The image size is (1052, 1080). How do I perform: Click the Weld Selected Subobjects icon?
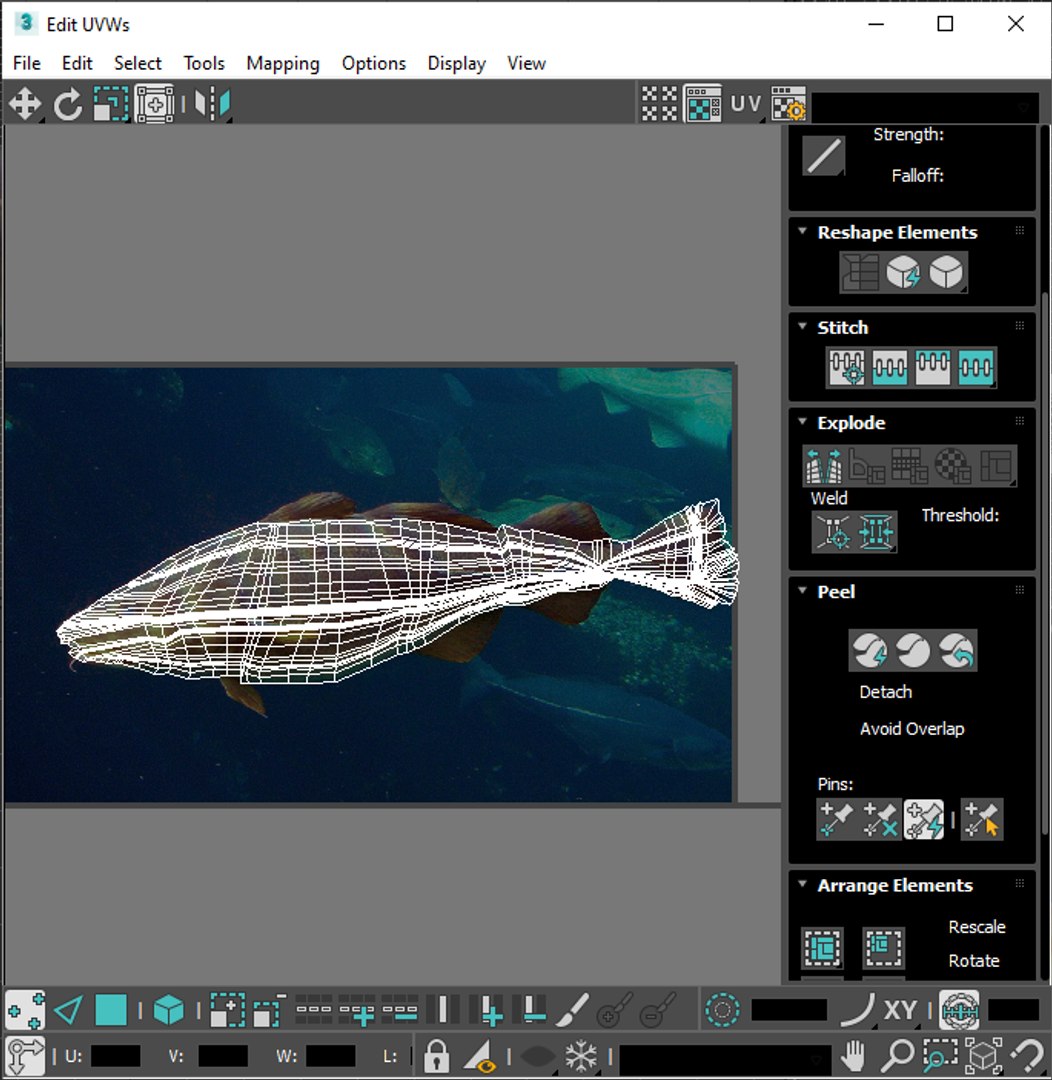click(876, 532)
